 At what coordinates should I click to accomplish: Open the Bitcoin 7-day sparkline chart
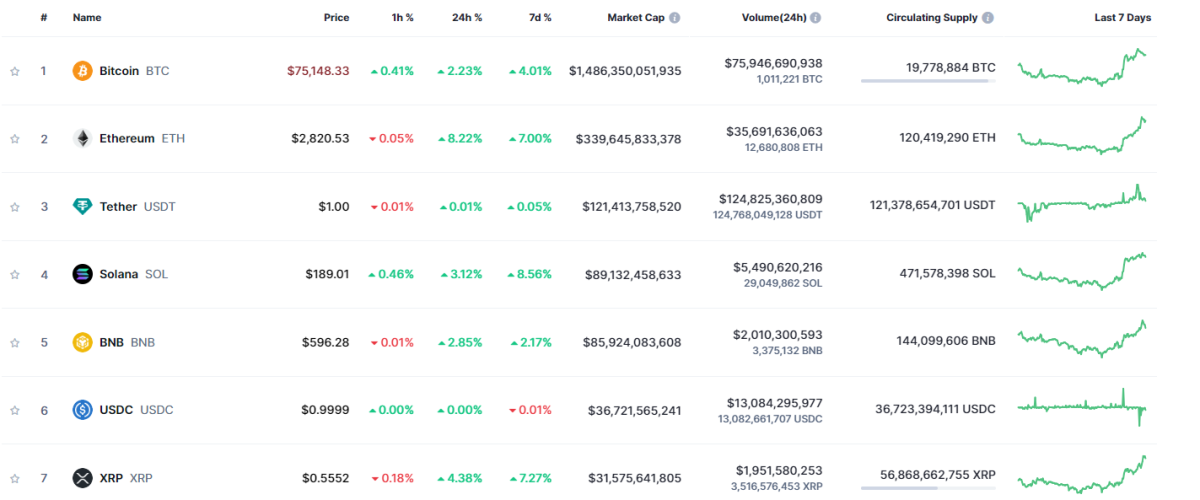(1082, 69)
